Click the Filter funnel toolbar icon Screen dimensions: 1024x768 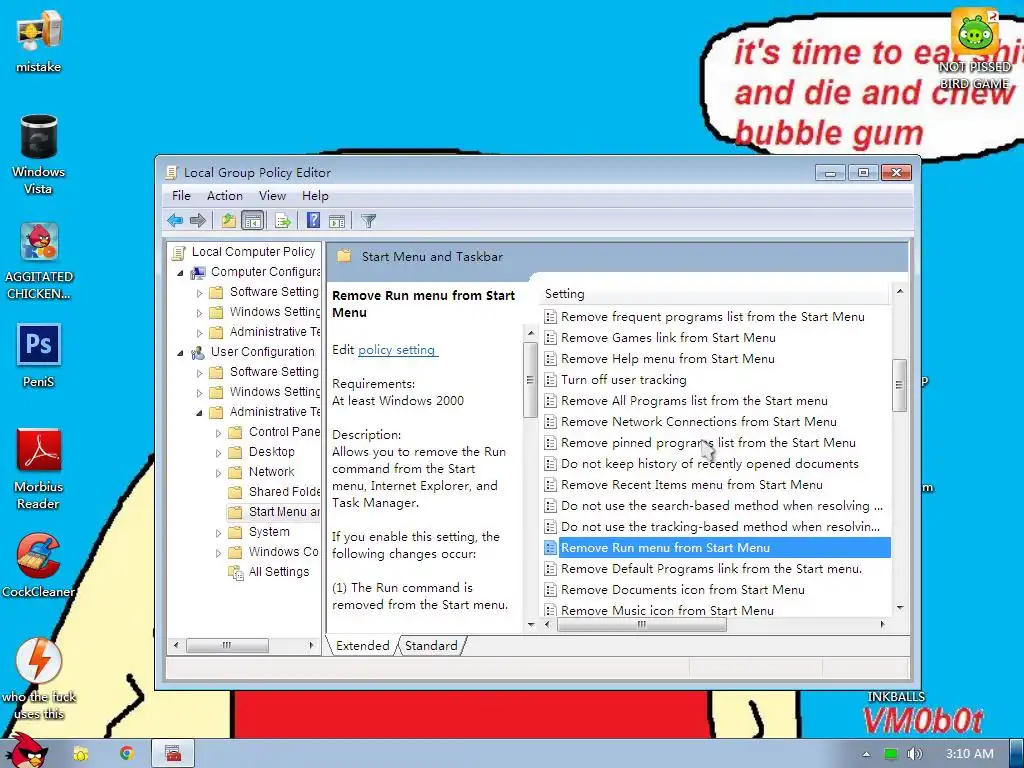pos(368,221)
